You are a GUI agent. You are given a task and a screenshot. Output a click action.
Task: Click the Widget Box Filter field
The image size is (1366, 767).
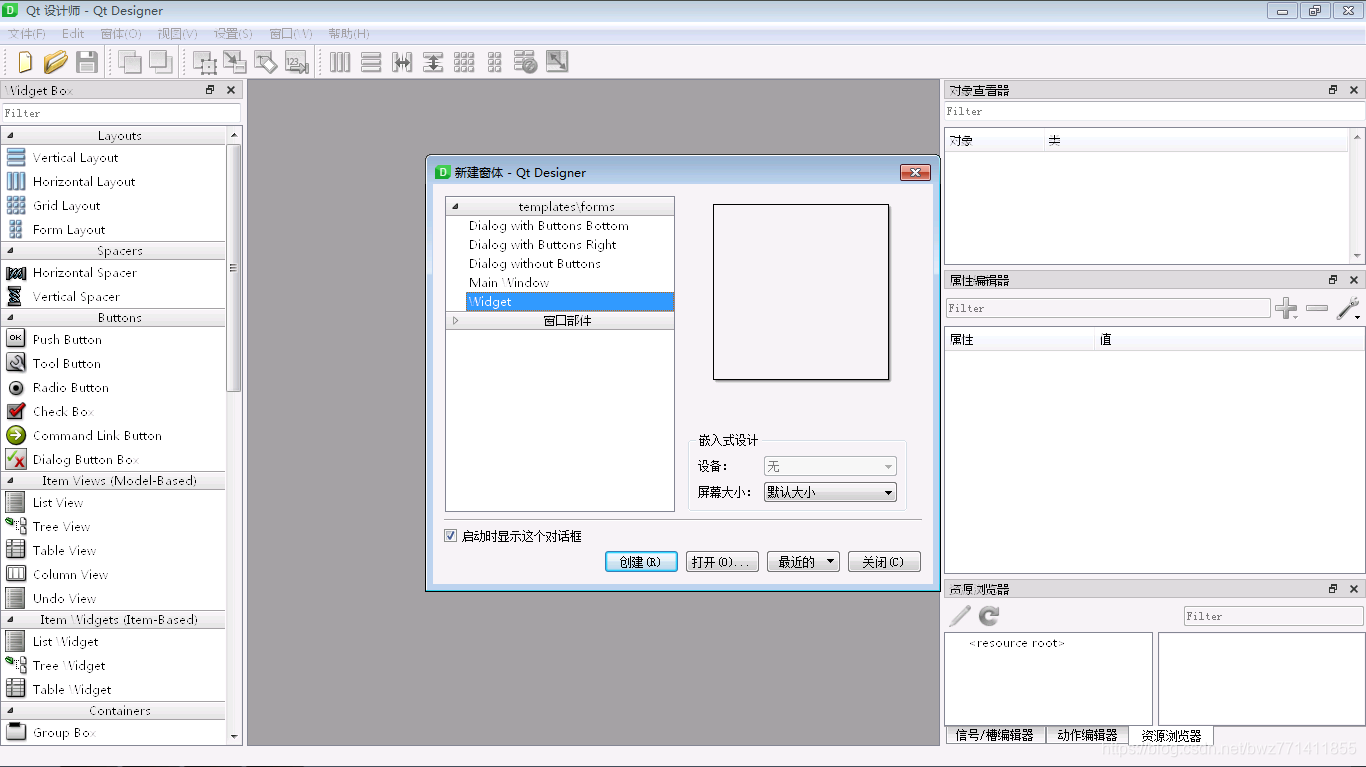pyautogui.click(x=121, y=114)
